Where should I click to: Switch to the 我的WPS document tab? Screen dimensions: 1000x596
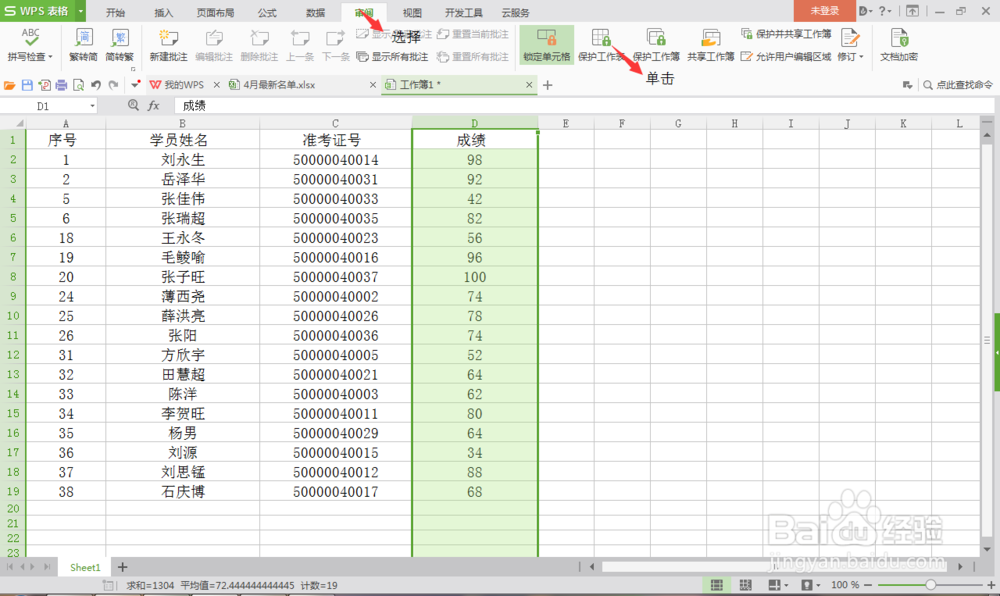pos(184,85)
